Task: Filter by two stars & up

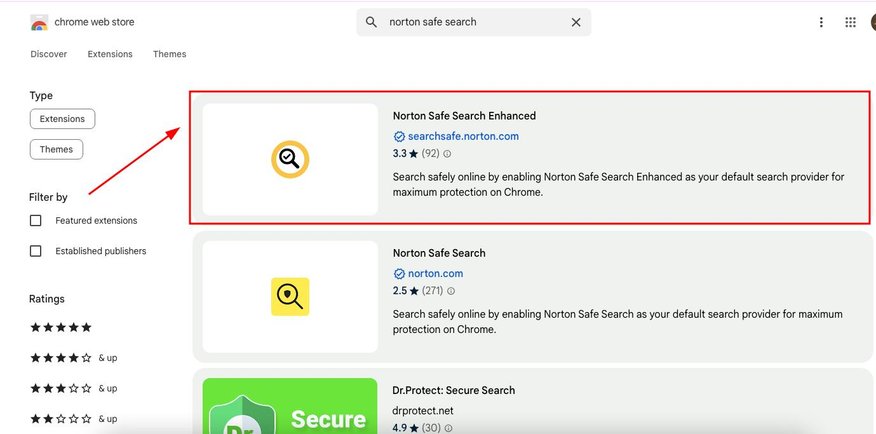Action: point(73,419)
